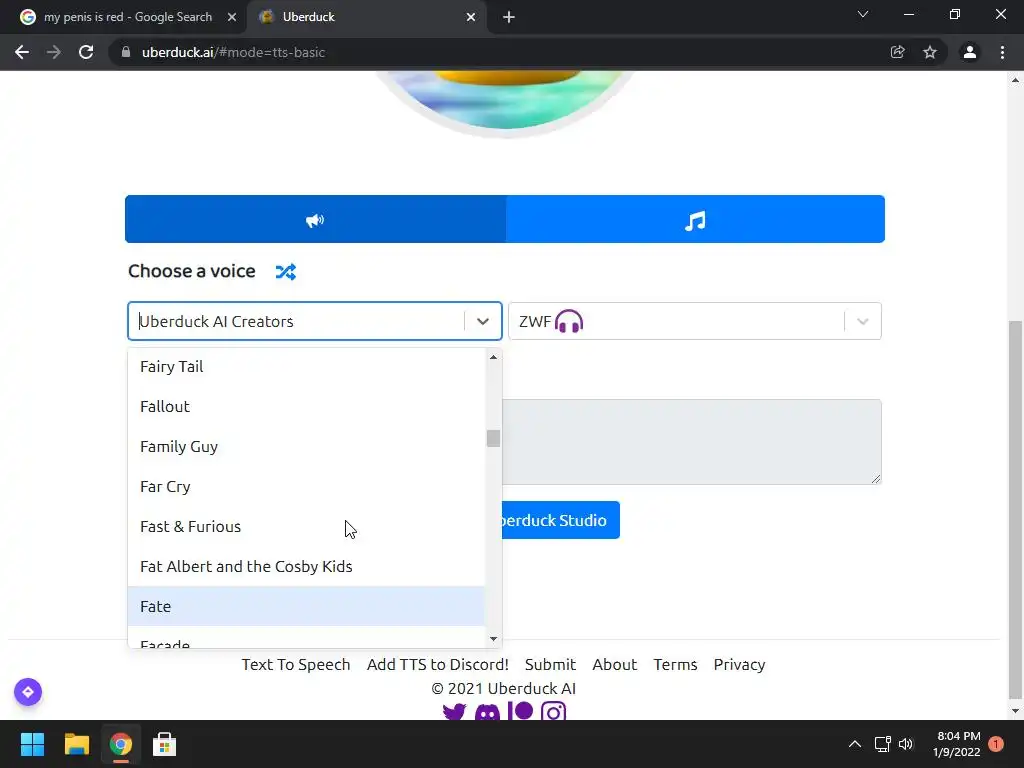Click dropdown list scroll up arrow
The height and width of the screenshot is (768, 1024).
(493, 357)
